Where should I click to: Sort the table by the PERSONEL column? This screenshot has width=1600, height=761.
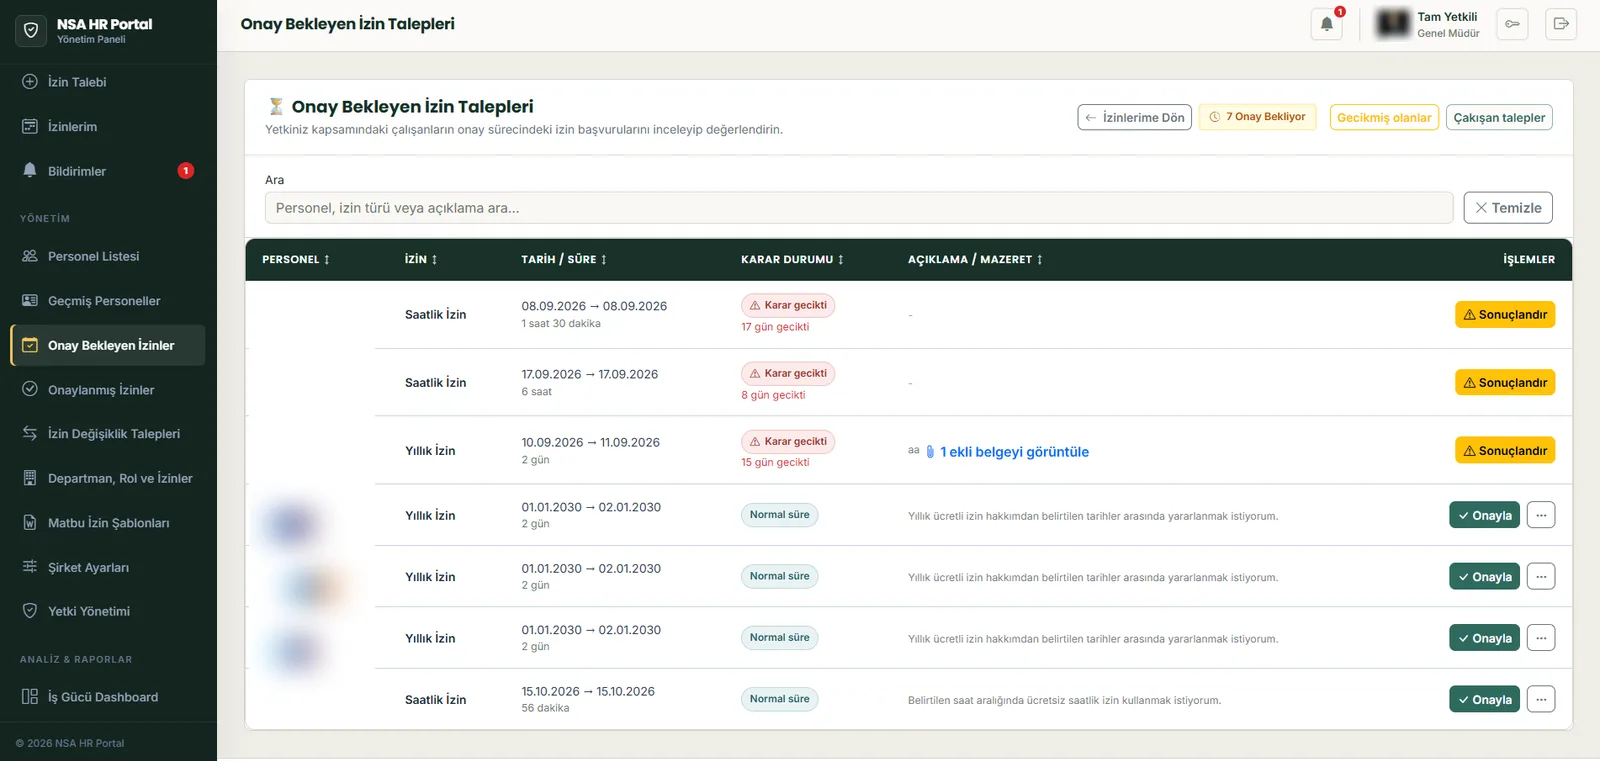click(296, 260)
